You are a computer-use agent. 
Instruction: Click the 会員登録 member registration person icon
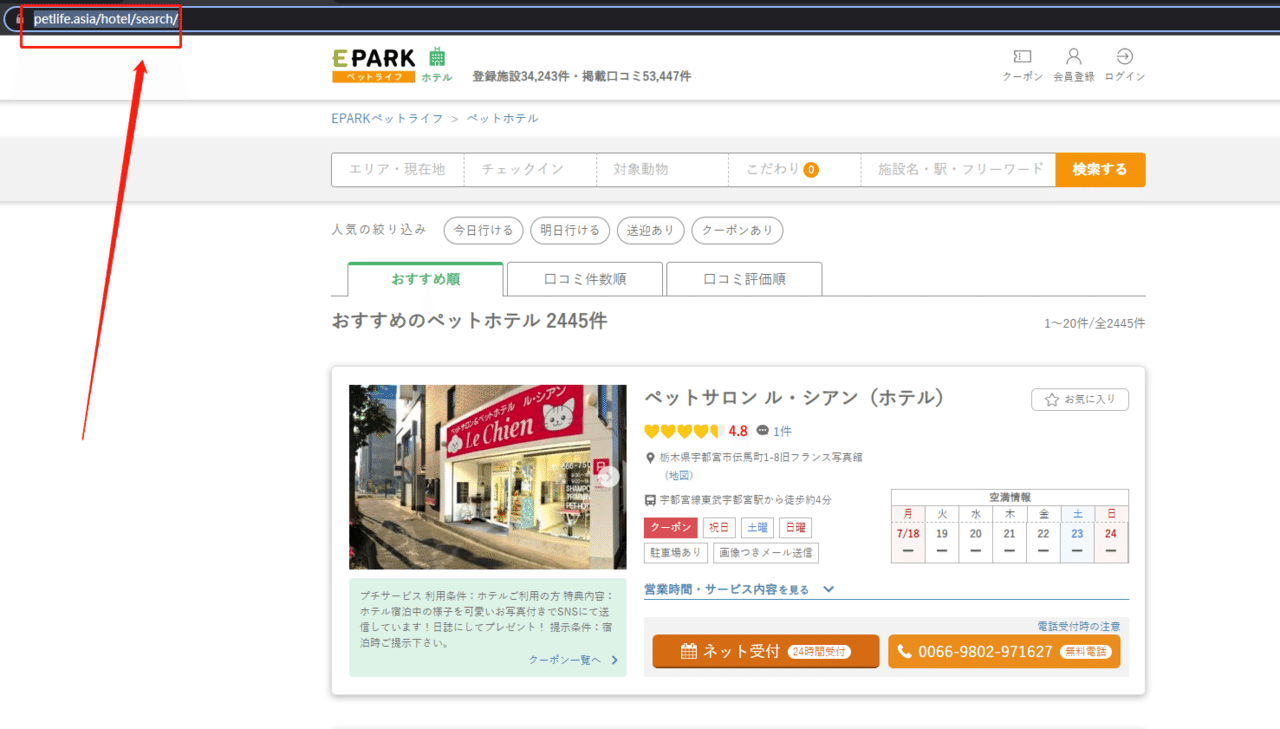click(1073, 57)
